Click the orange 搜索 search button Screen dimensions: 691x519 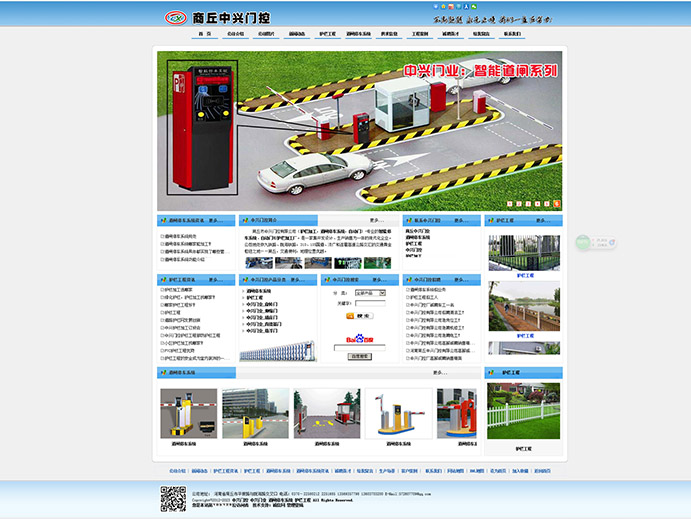(360, 316)
